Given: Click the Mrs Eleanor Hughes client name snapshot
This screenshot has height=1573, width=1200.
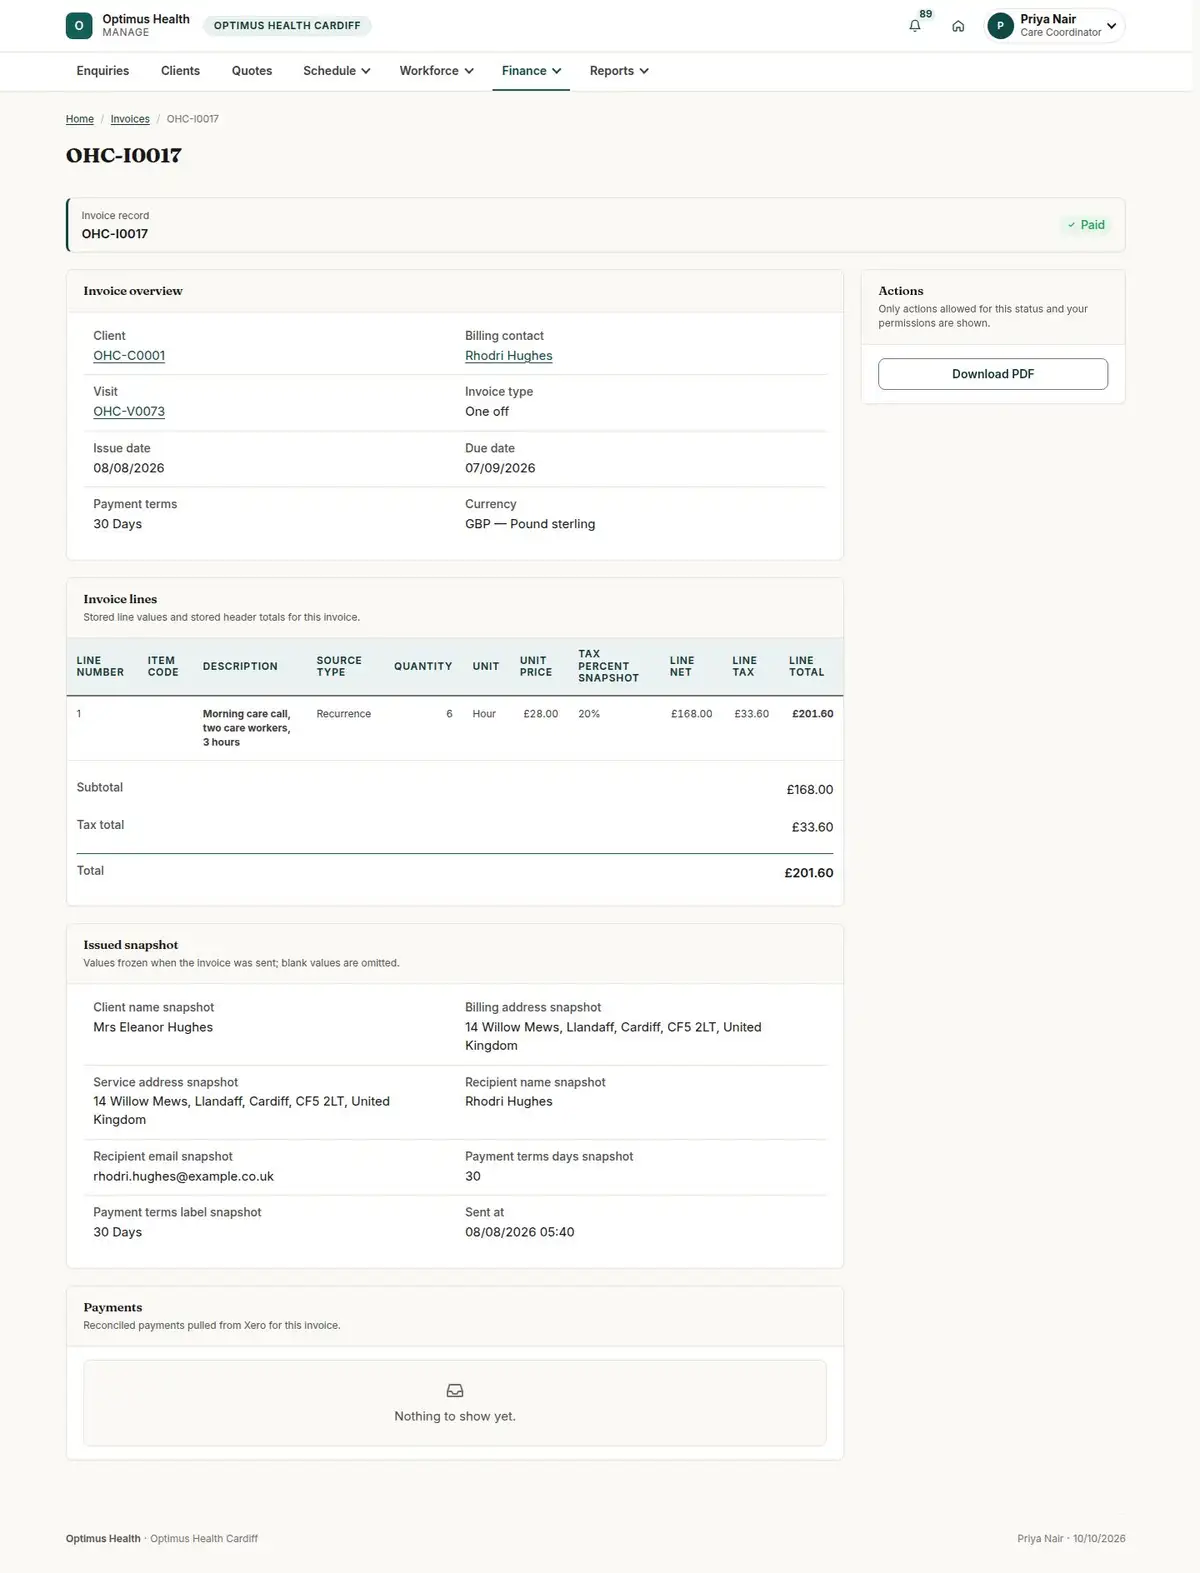Looking at the screenshot, I should [153, 1027].
